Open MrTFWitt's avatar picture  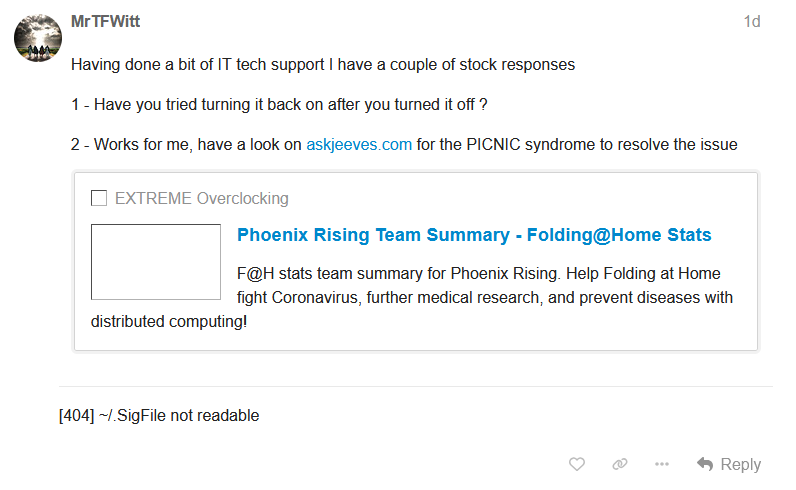pos(38,38)
